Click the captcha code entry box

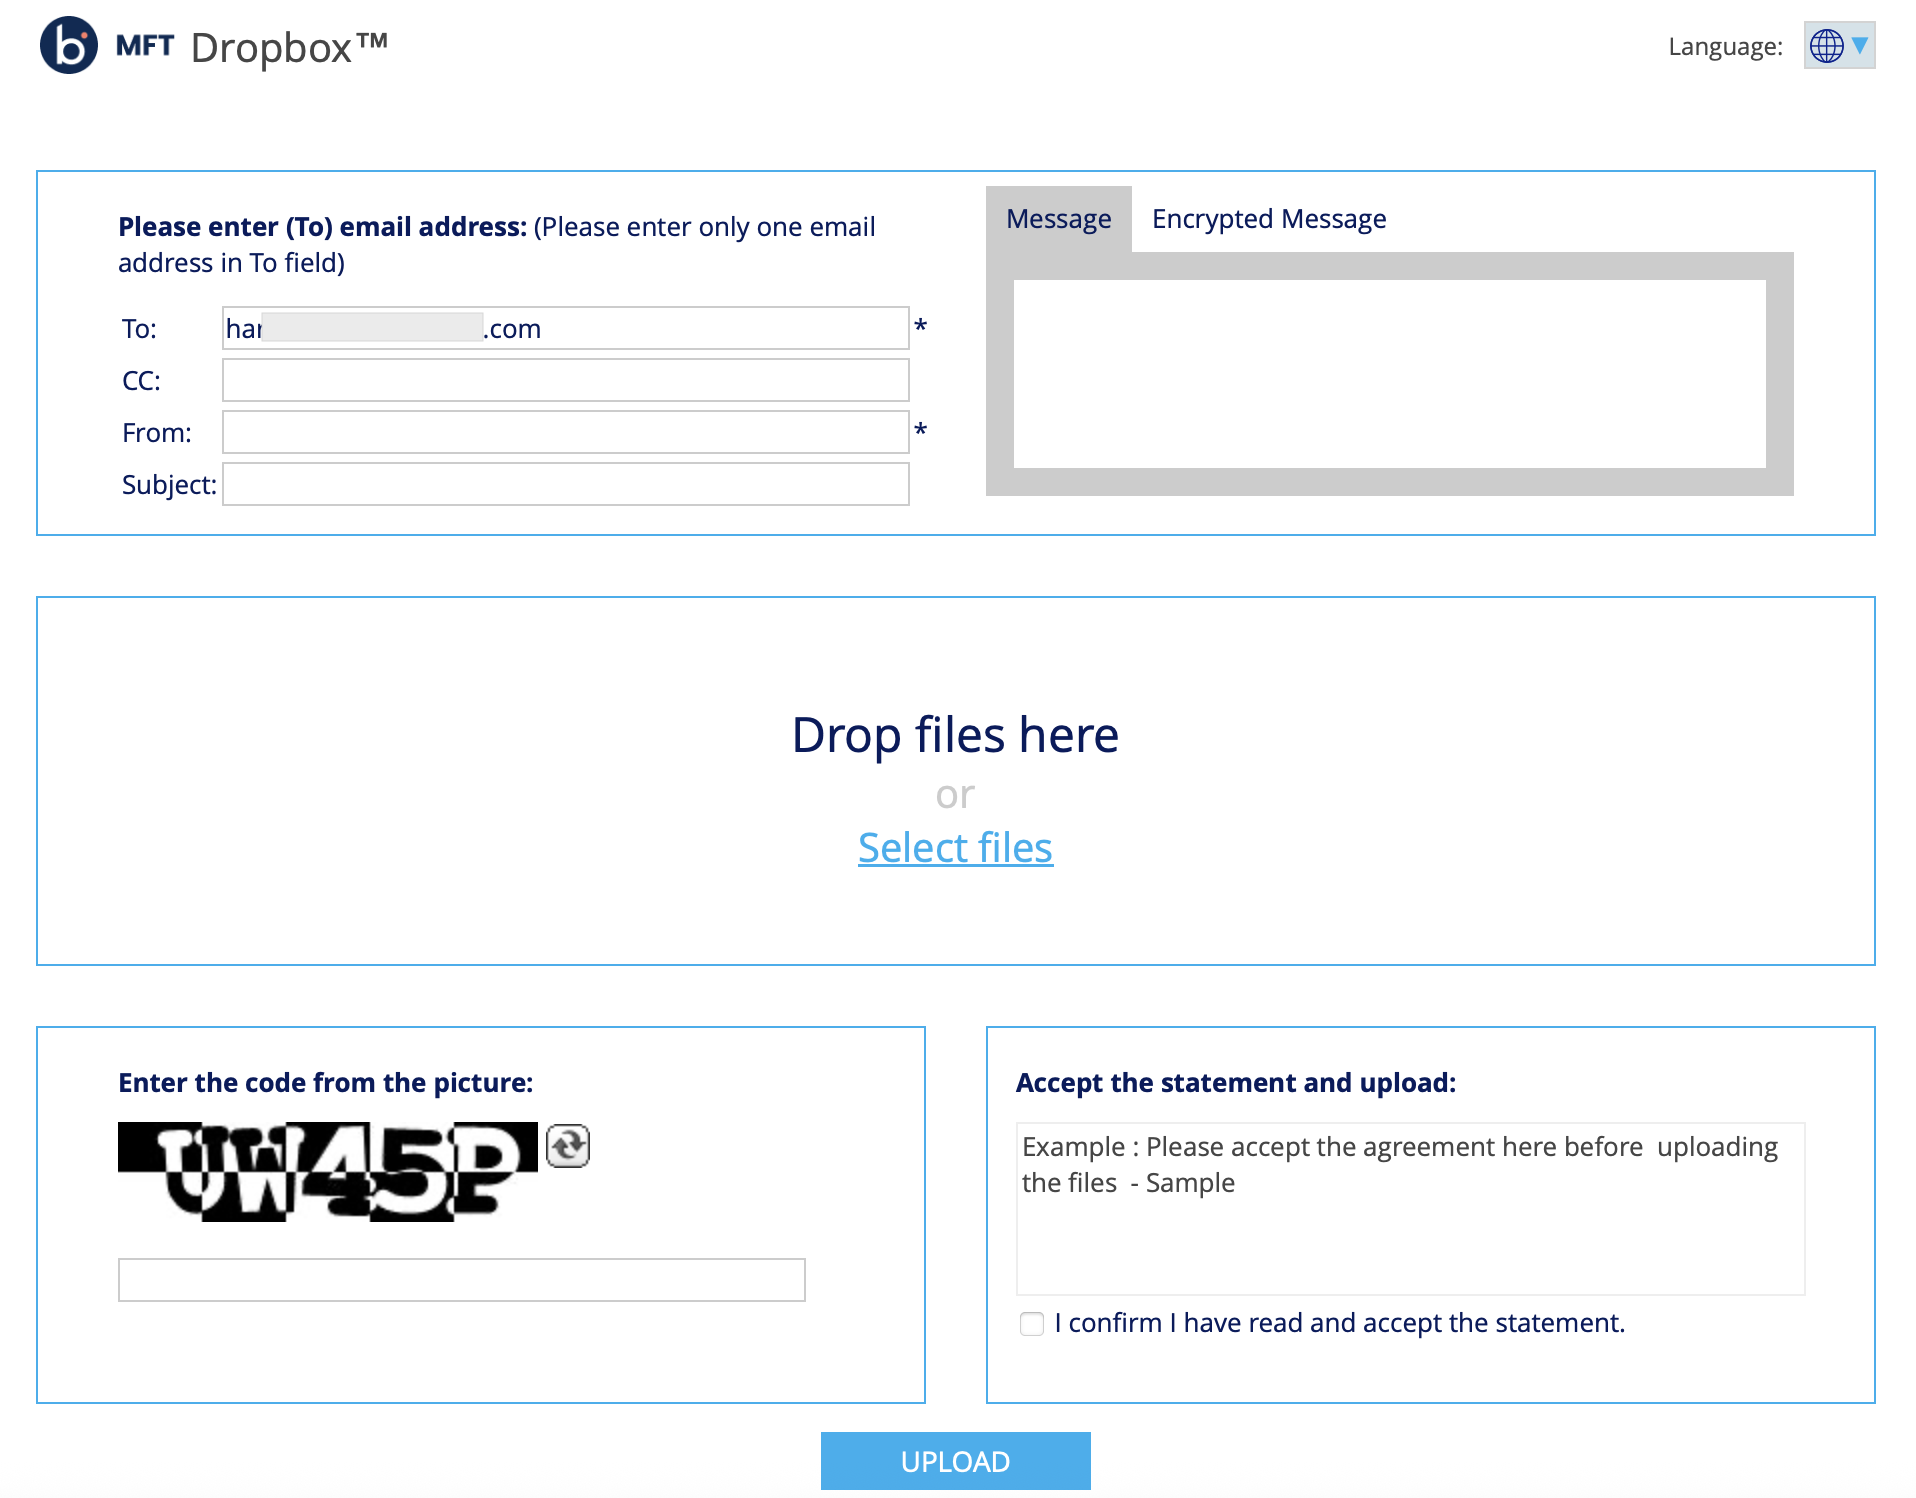tap(461, 1279)
